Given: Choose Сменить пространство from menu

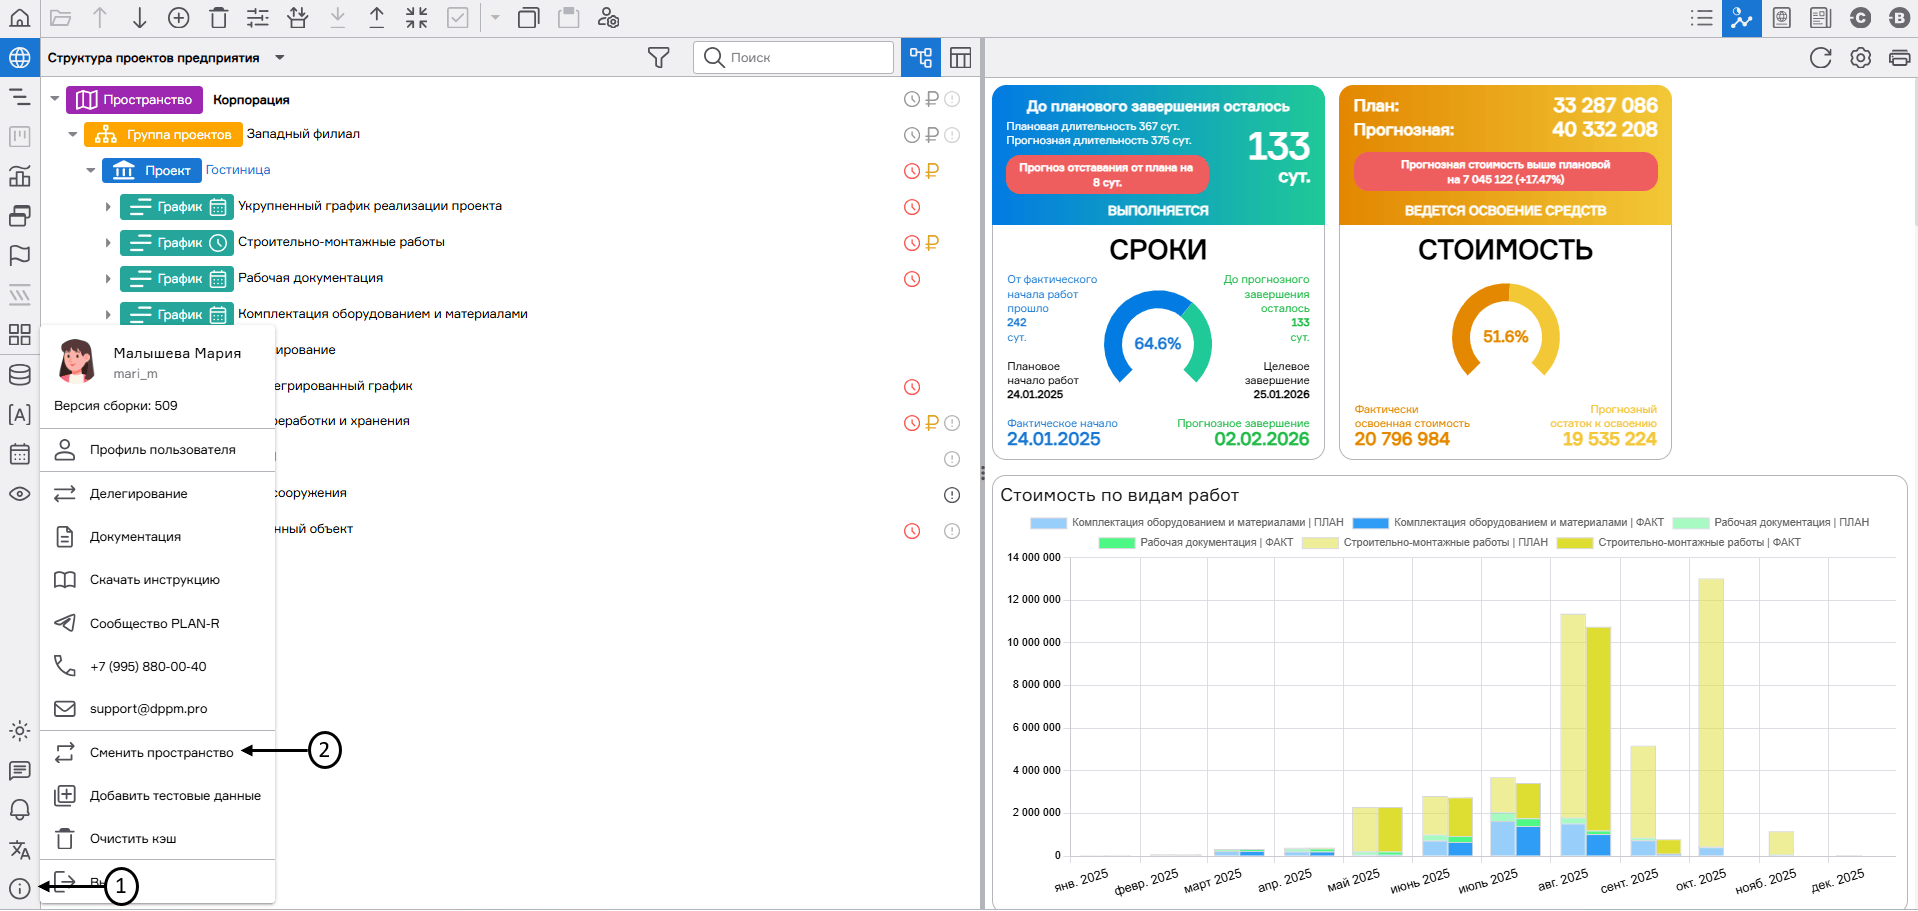Looking at the screenshot, I should click(161, 753).
